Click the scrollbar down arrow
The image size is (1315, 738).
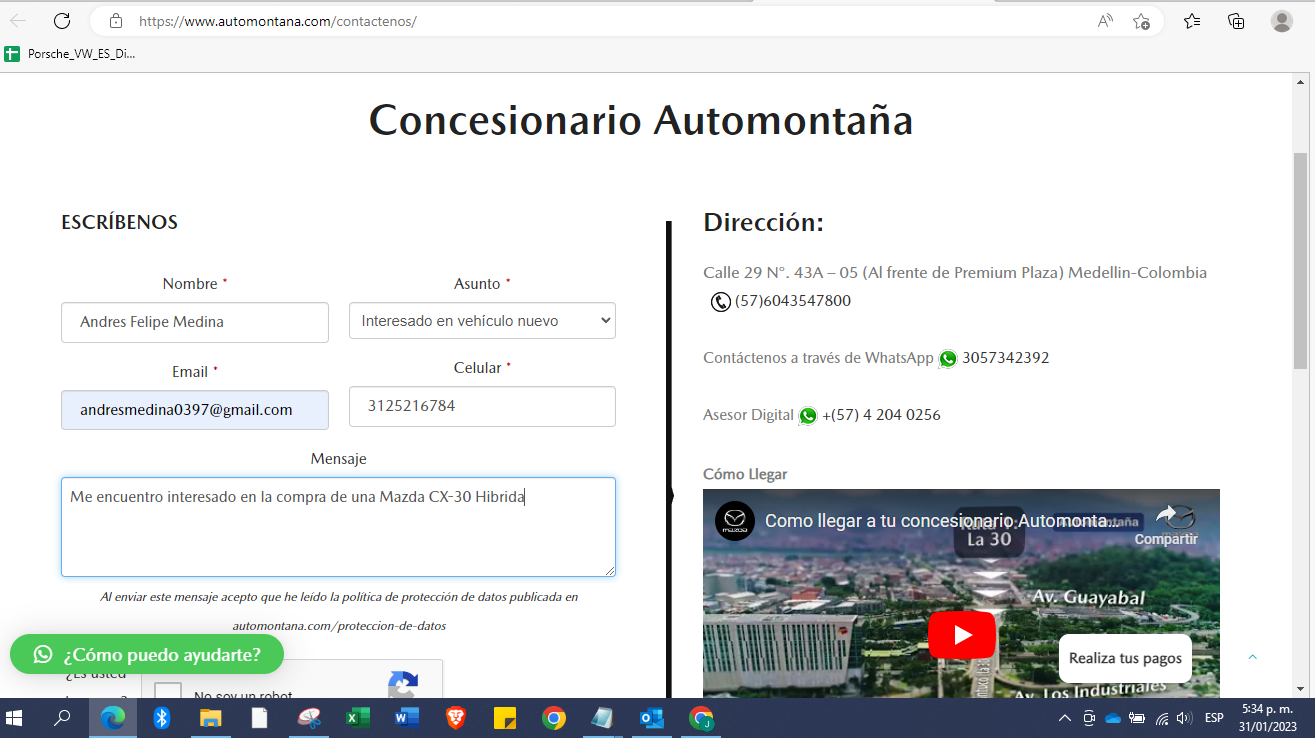(x=1300, y=688)
